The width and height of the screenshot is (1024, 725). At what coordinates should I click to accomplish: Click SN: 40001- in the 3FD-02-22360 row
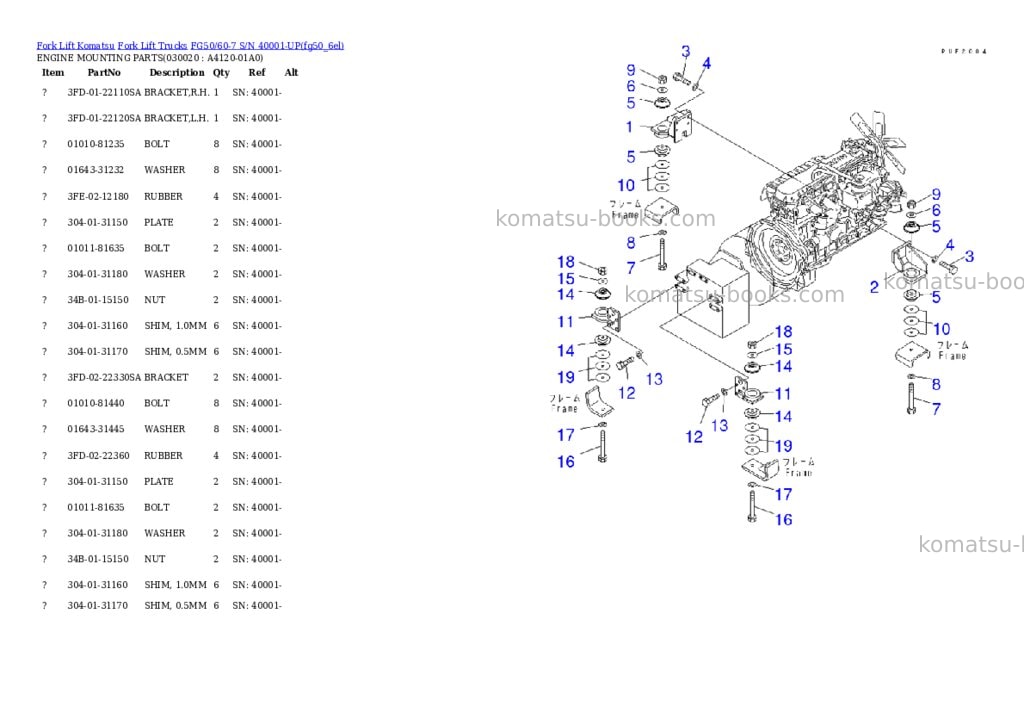pos(257,456)
